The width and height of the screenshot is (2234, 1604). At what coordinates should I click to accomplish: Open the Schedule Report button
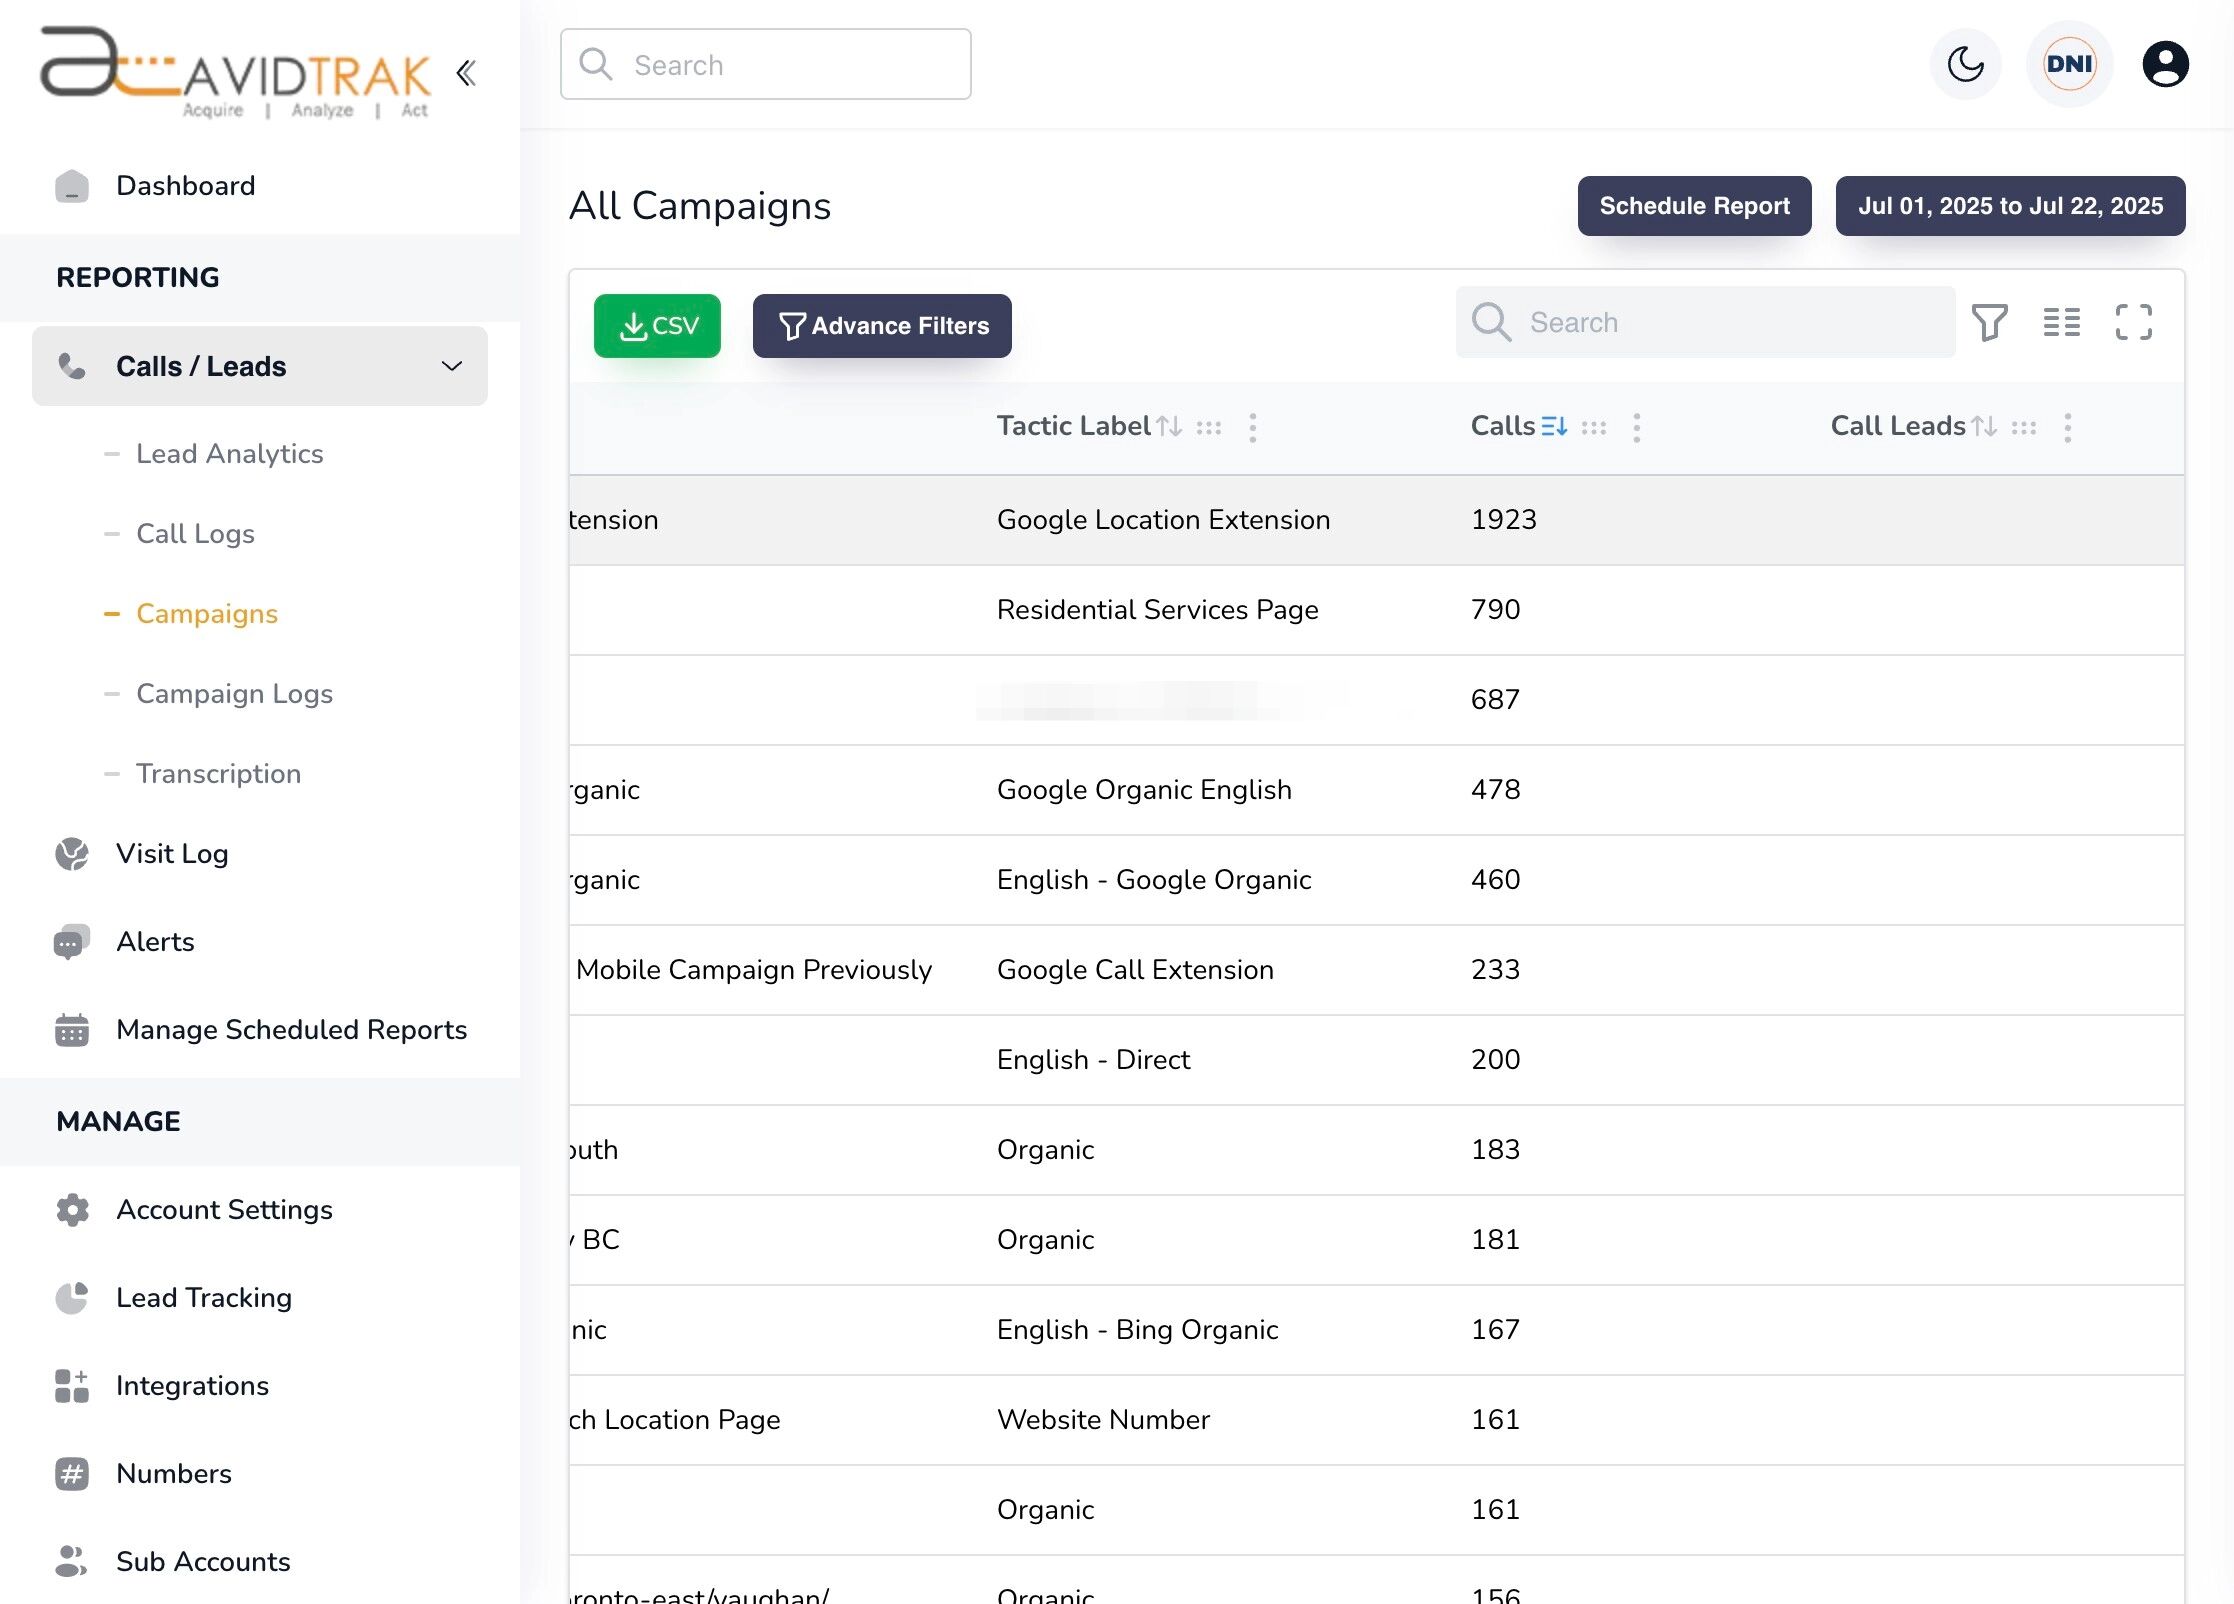tap(1694, 206)
